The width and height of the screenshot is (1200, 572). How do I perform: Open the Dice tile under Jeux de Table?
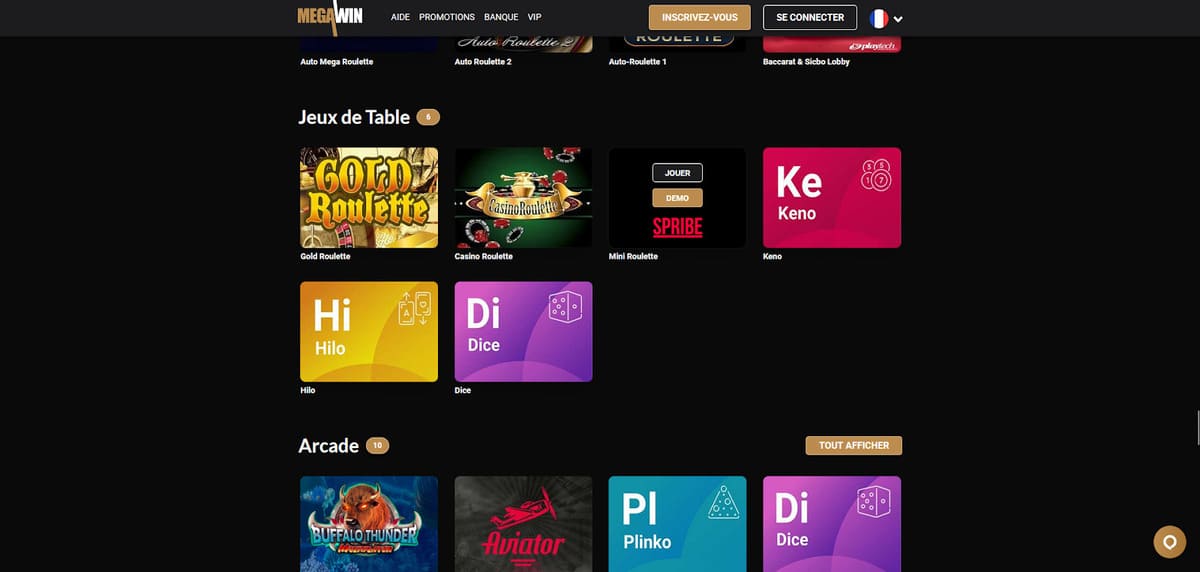523,332
